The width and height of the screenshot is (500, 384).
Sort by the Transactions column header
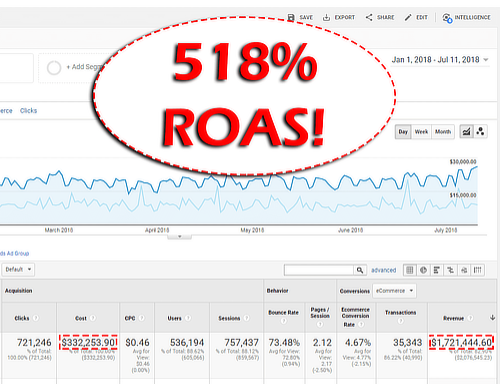(401, 313)
